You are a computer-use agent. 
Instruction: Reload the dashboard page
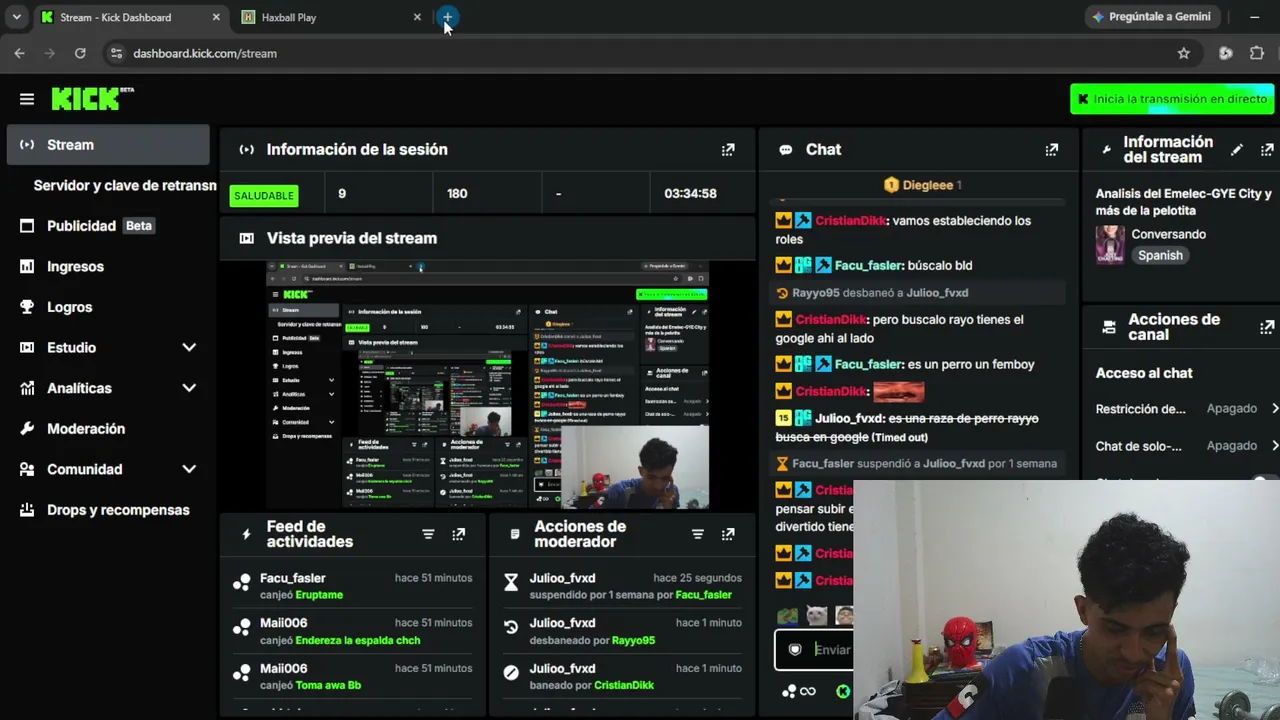click(80, 53)
